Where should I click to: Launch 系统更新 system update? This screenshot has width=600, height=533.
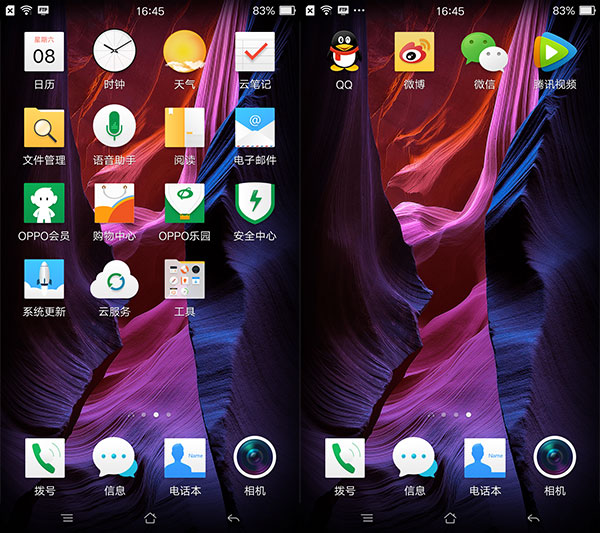(44, 279)
